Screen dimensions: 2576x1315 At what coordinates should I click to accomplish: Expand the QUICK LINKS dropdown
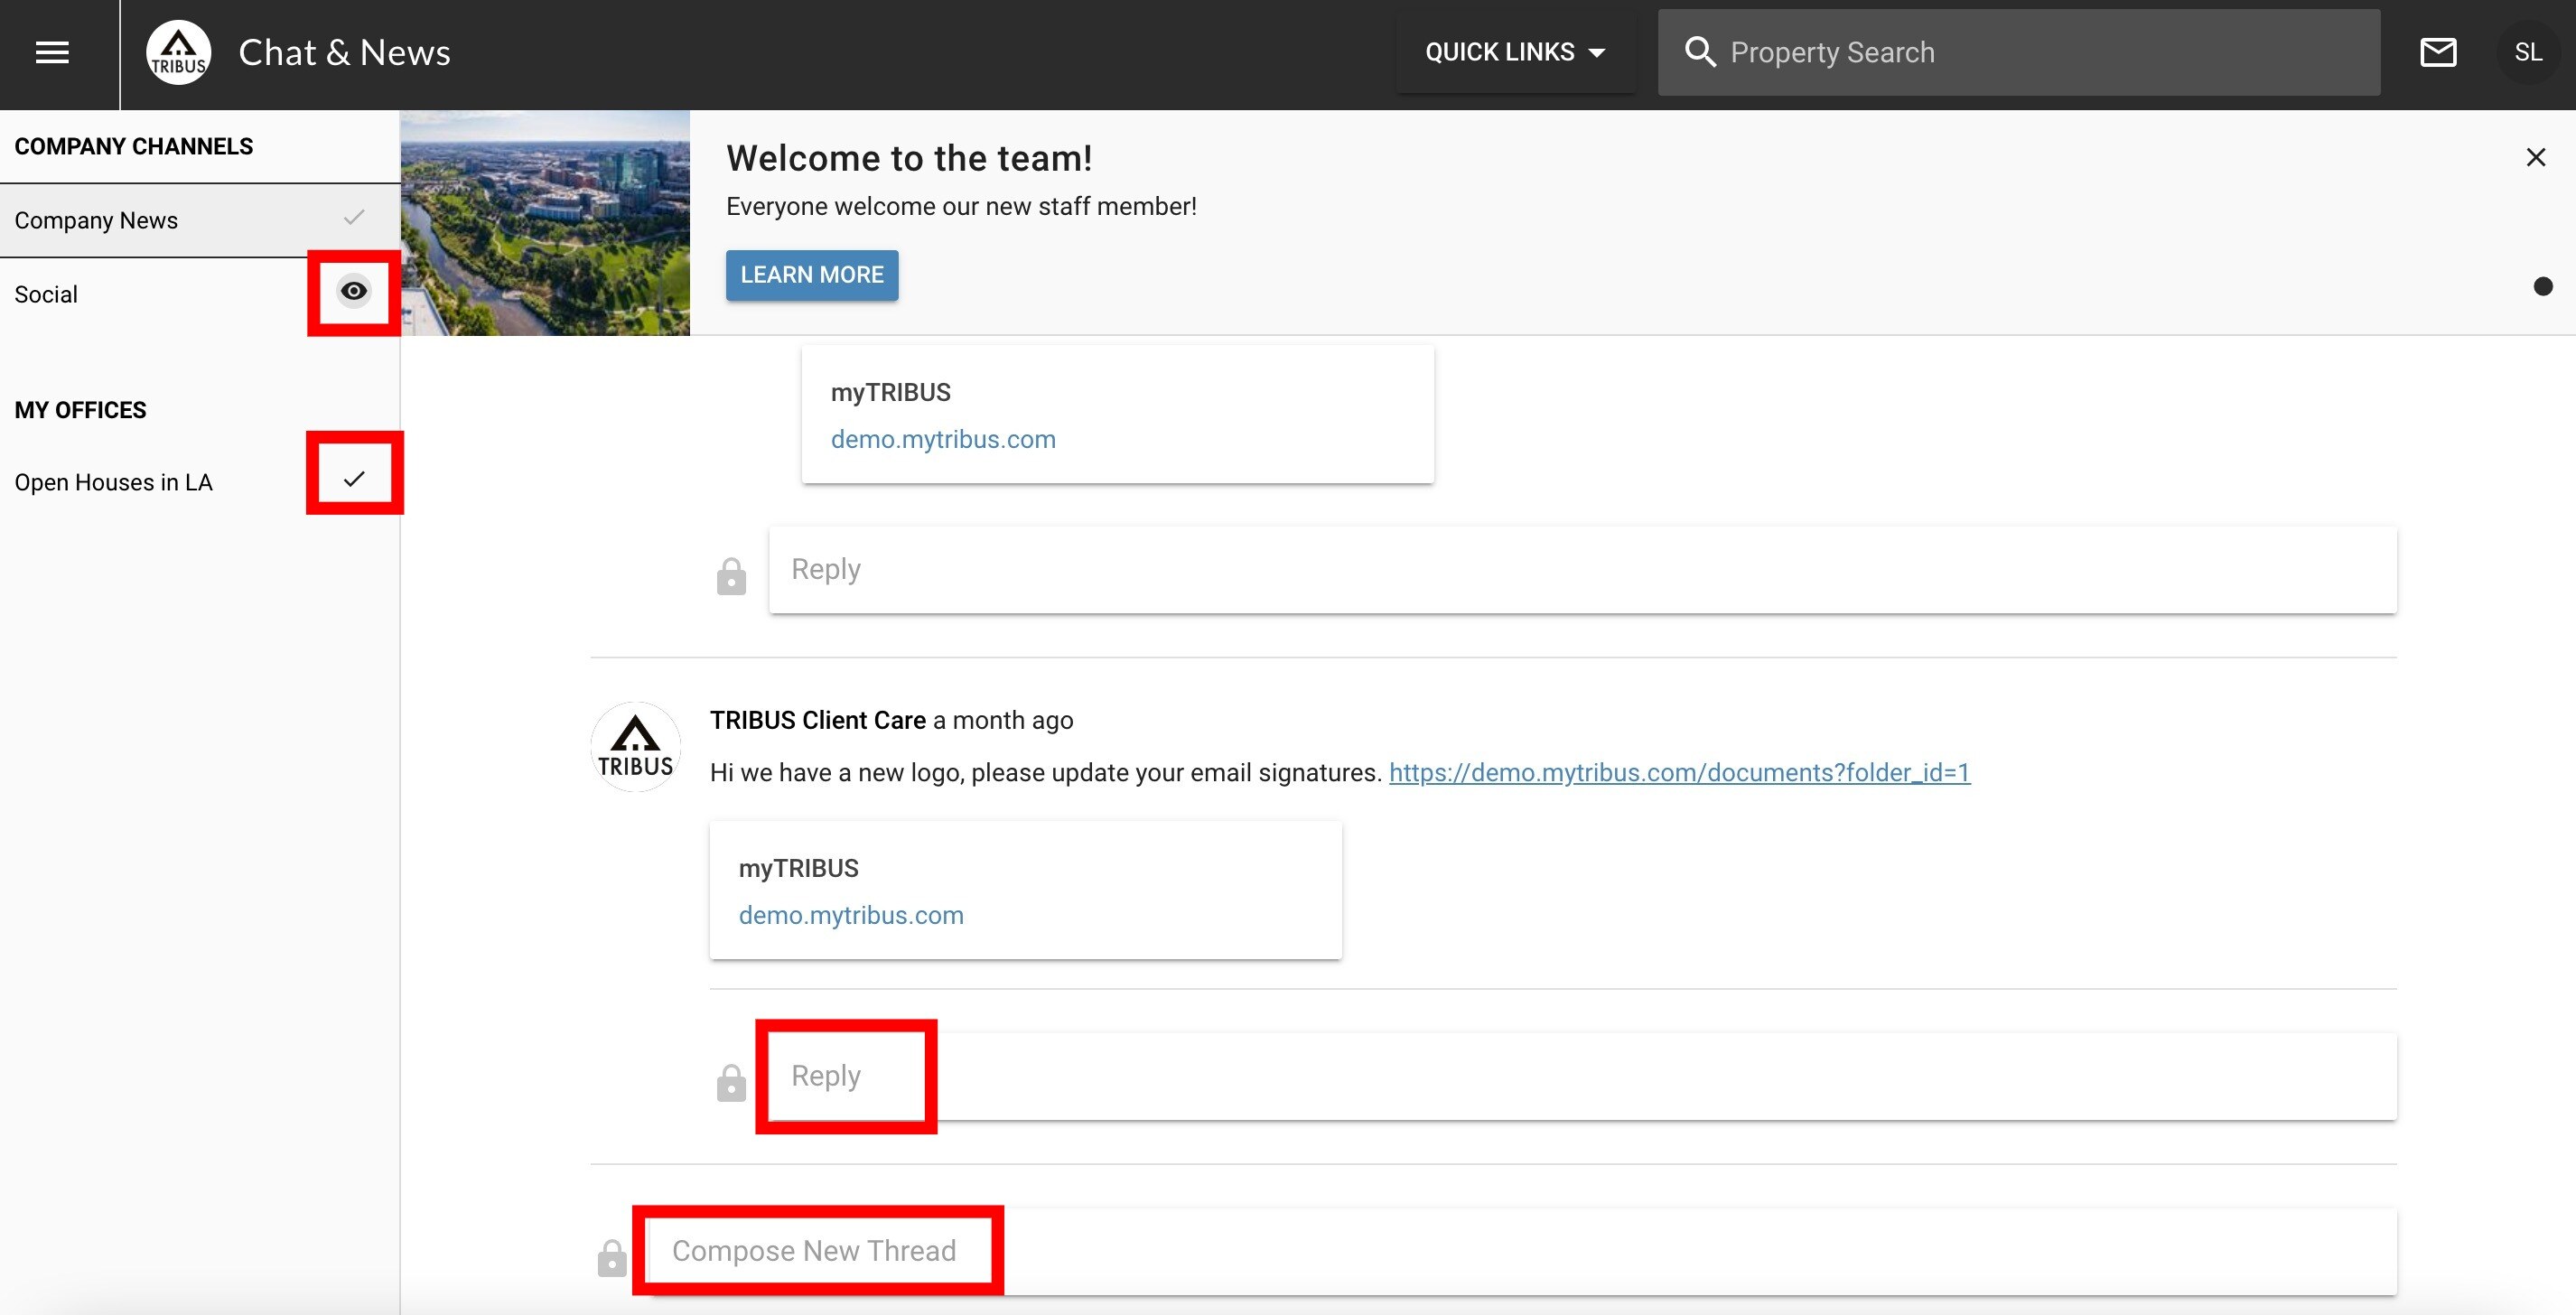pos(1515,52)
